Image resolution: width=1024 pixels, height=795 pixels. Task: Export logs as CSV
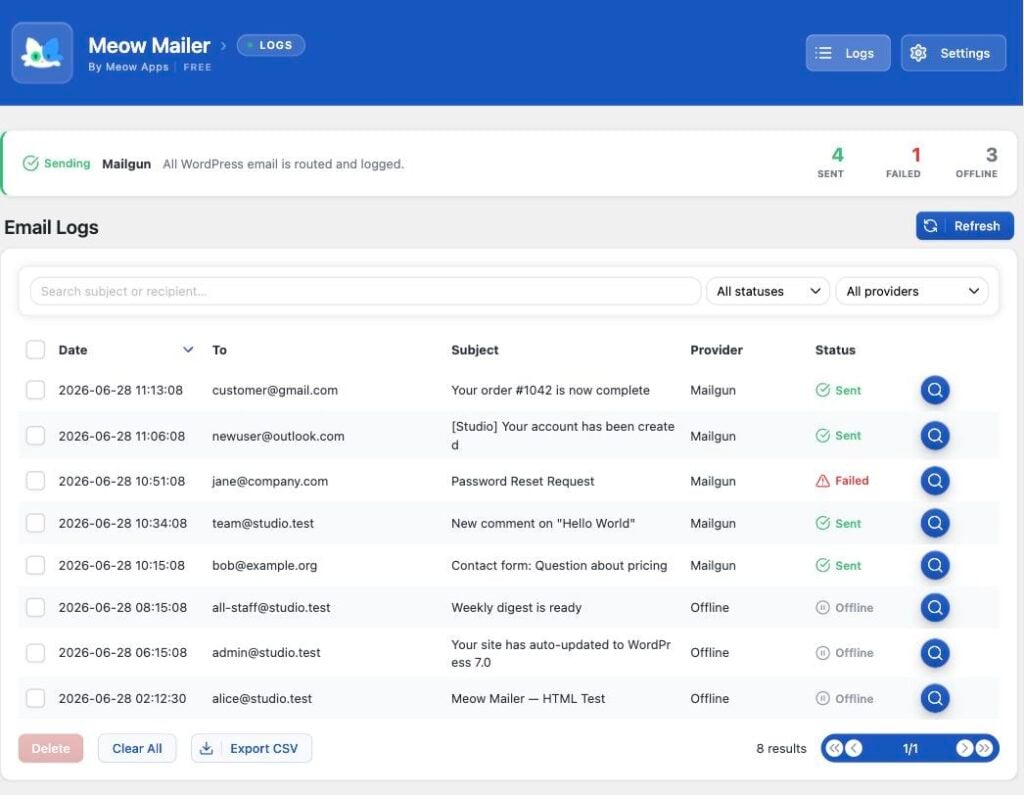pyautogui.click(x=251, y=748)
